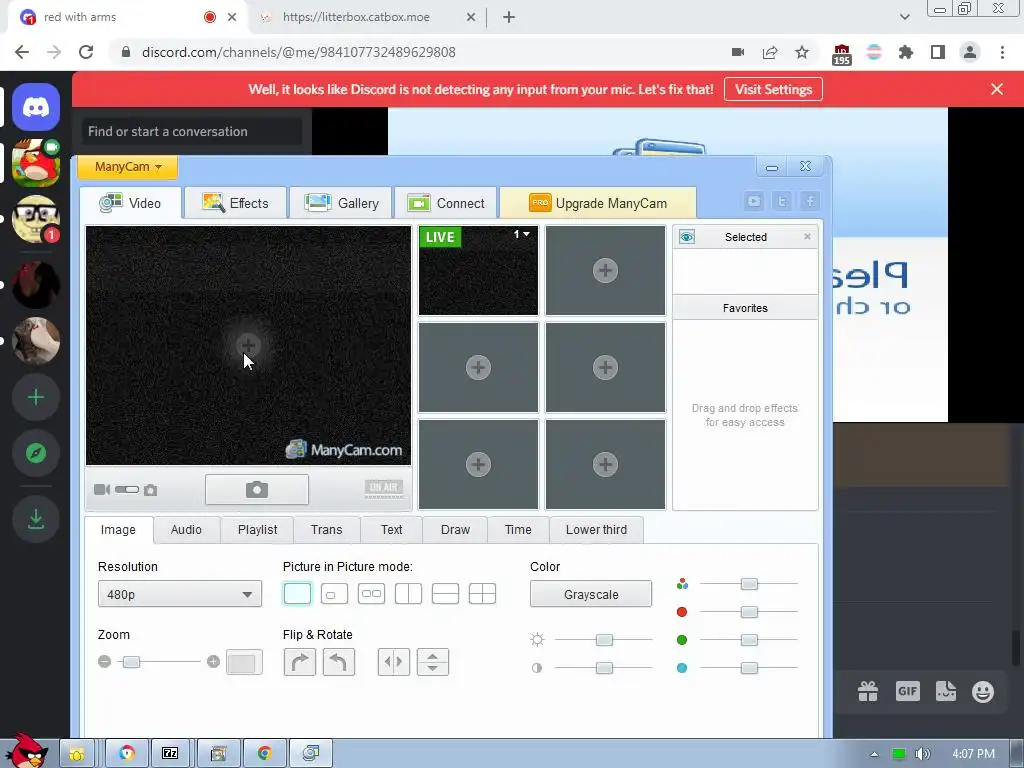This screenshot has width=1024, height=768.
Task: Expand LIVE source 1 dropdown arrow
Action: pos(526,234)
